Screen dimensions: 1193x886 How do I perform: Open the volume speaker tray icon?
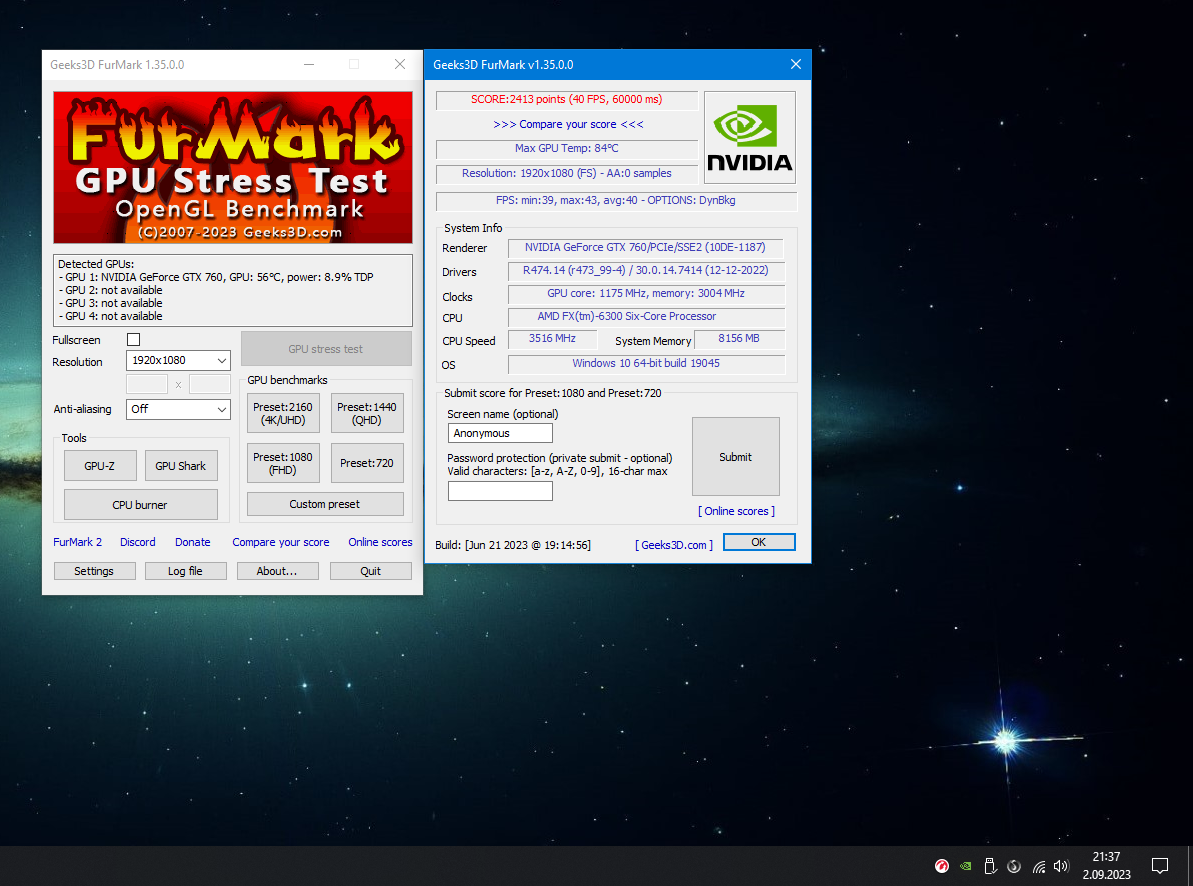(1061, 866)
